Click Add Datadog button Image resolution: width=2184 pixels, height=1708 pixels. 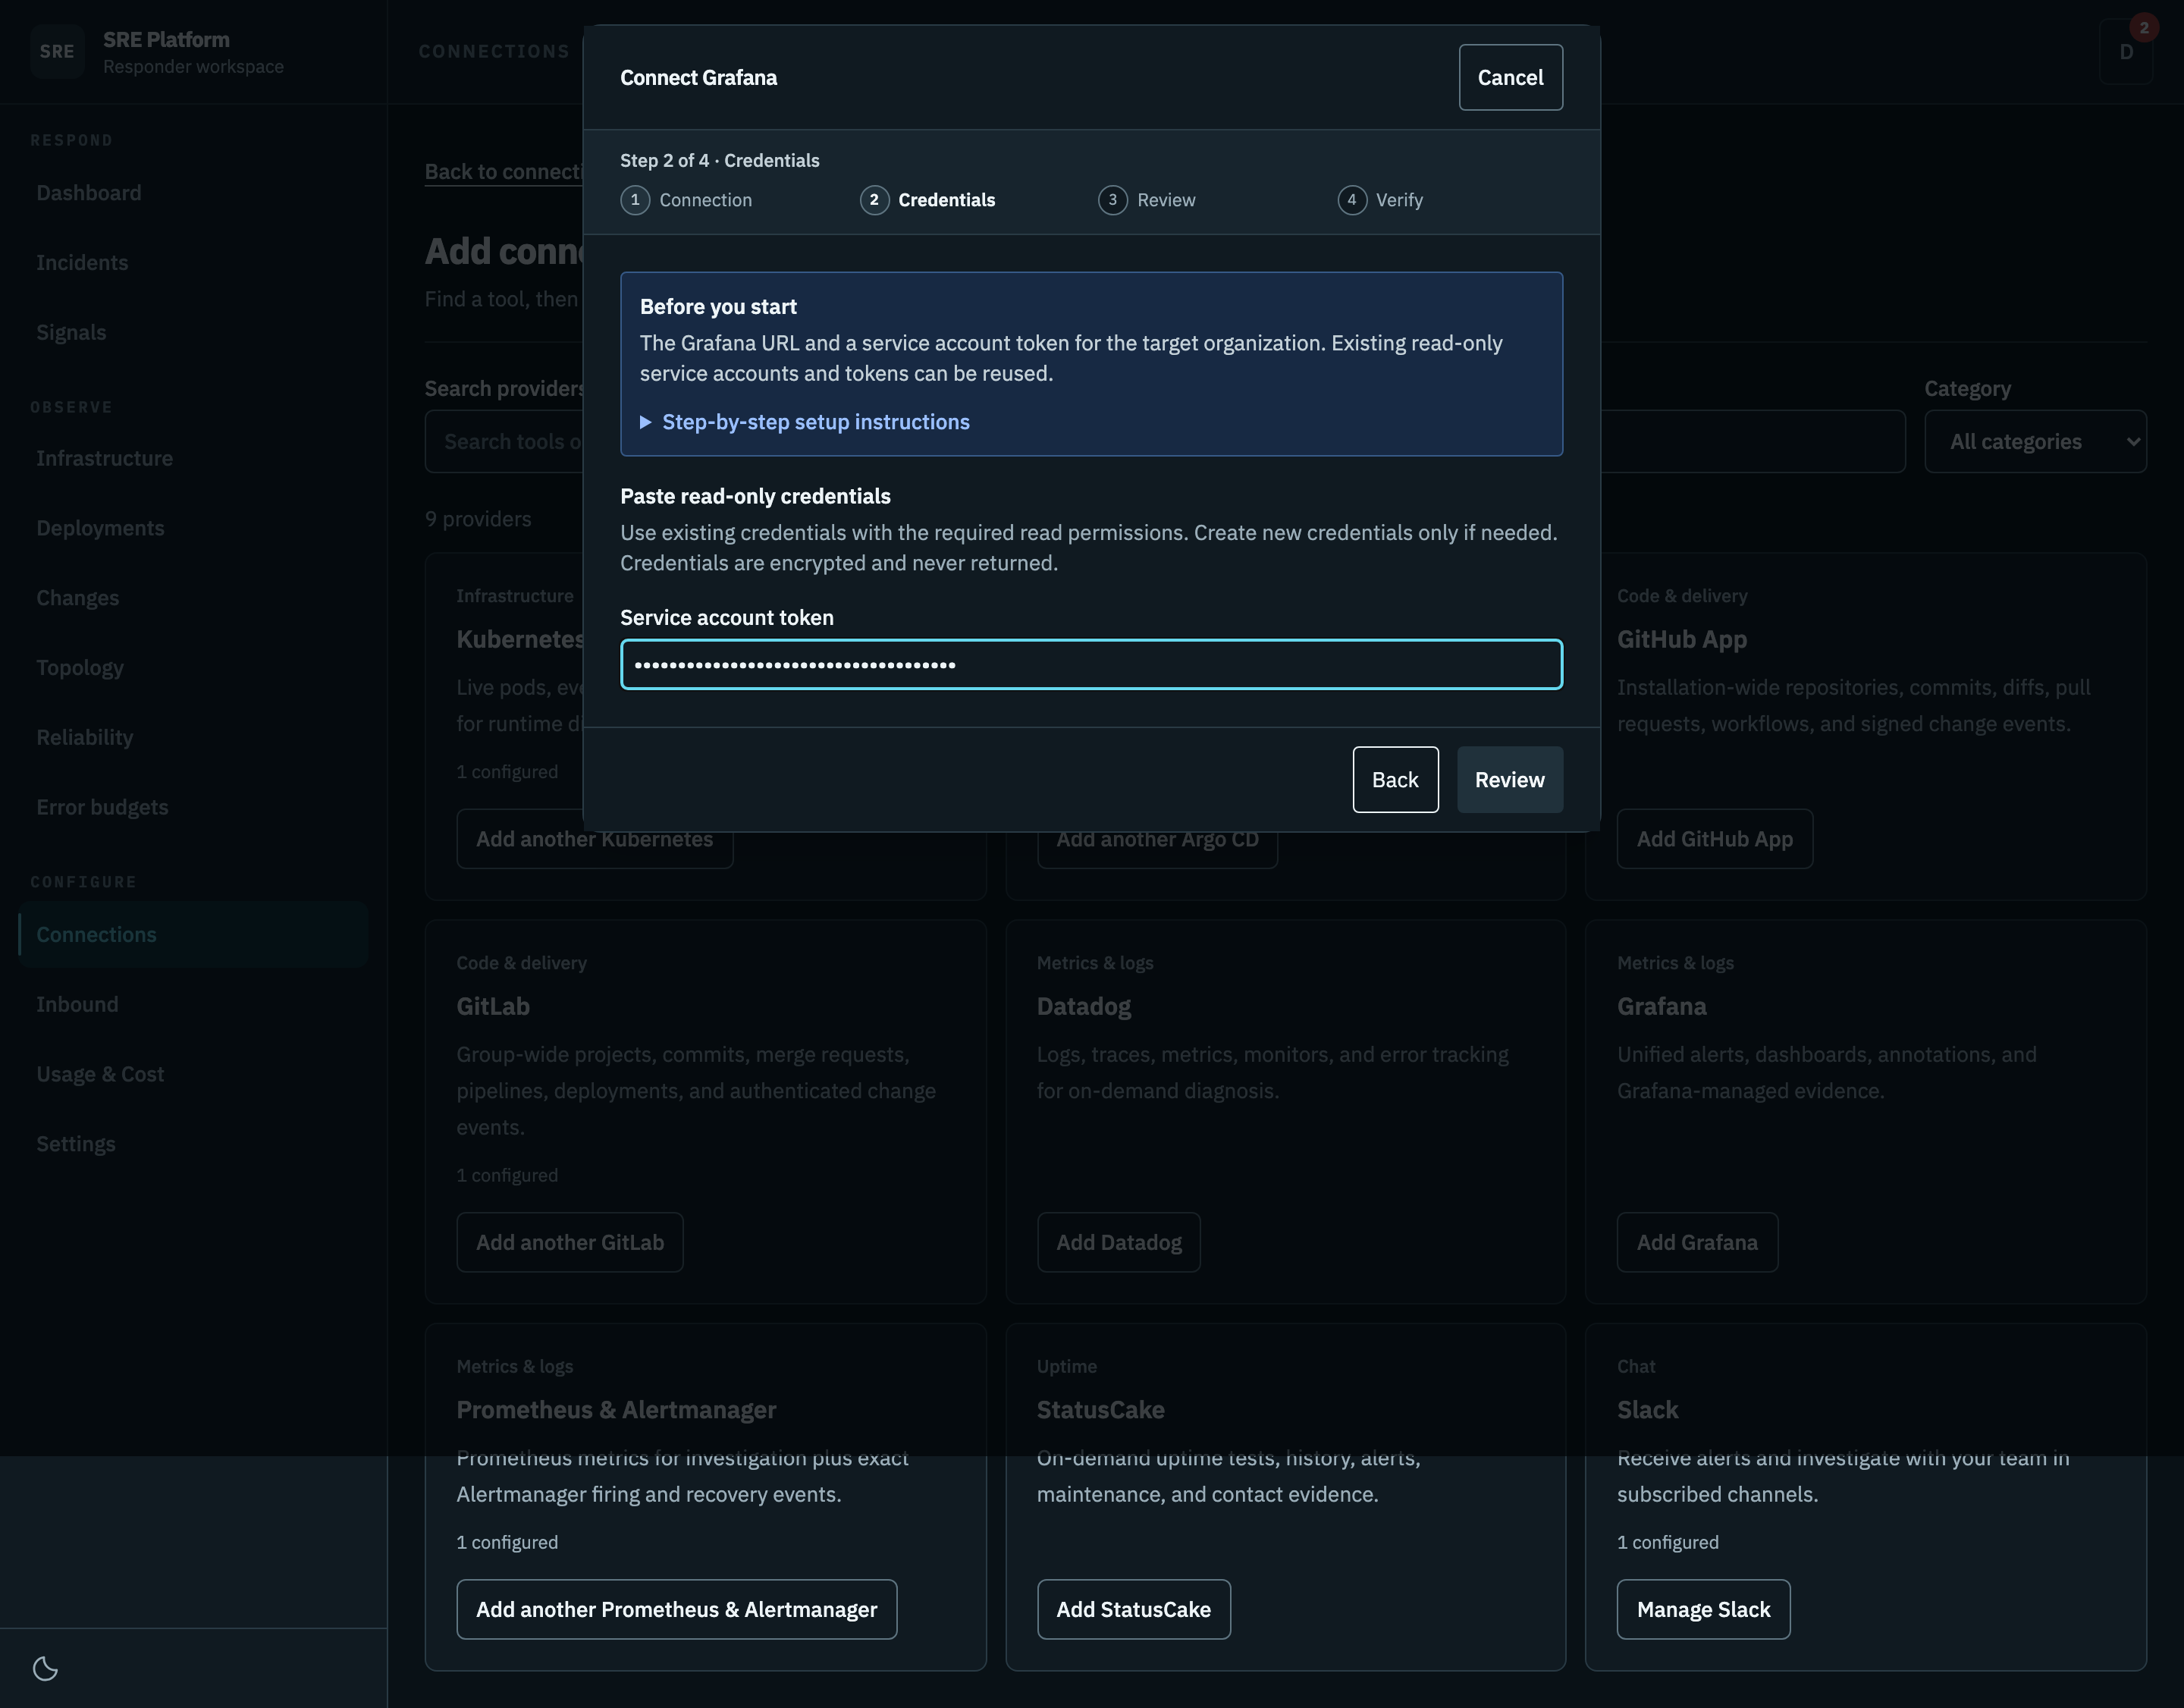pos(1118,1242)
